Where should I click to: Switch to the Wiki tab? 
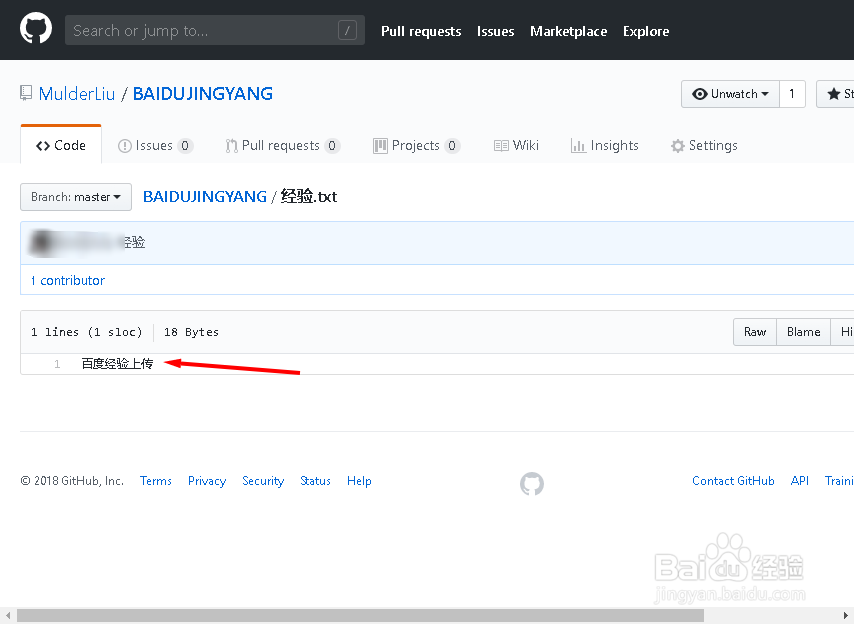[x=516, y=145]
